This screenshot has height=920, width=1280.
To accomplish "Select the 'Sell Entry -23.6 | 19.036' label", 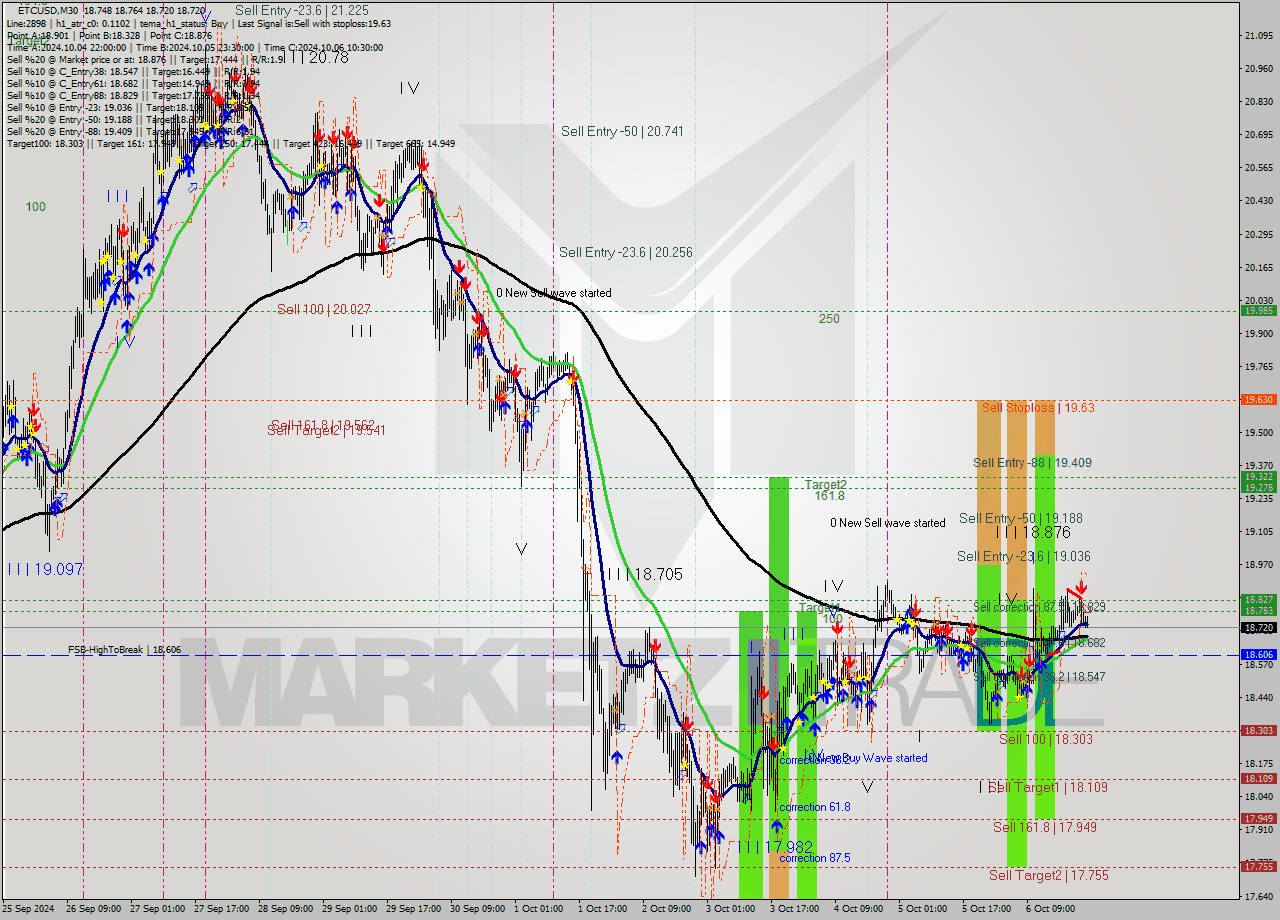I will pyautogui.click(x=1024, y=556).
